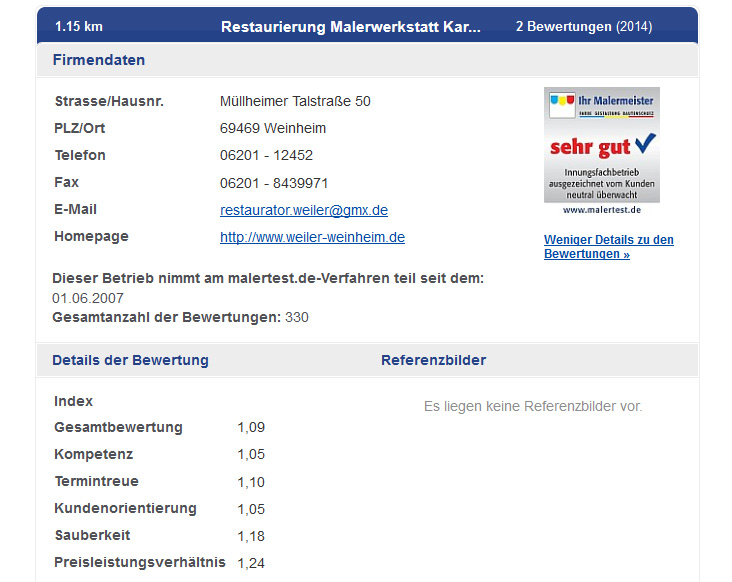
Task: Select the 'Details der Bewertung' section header
Action: coord(130,360)
